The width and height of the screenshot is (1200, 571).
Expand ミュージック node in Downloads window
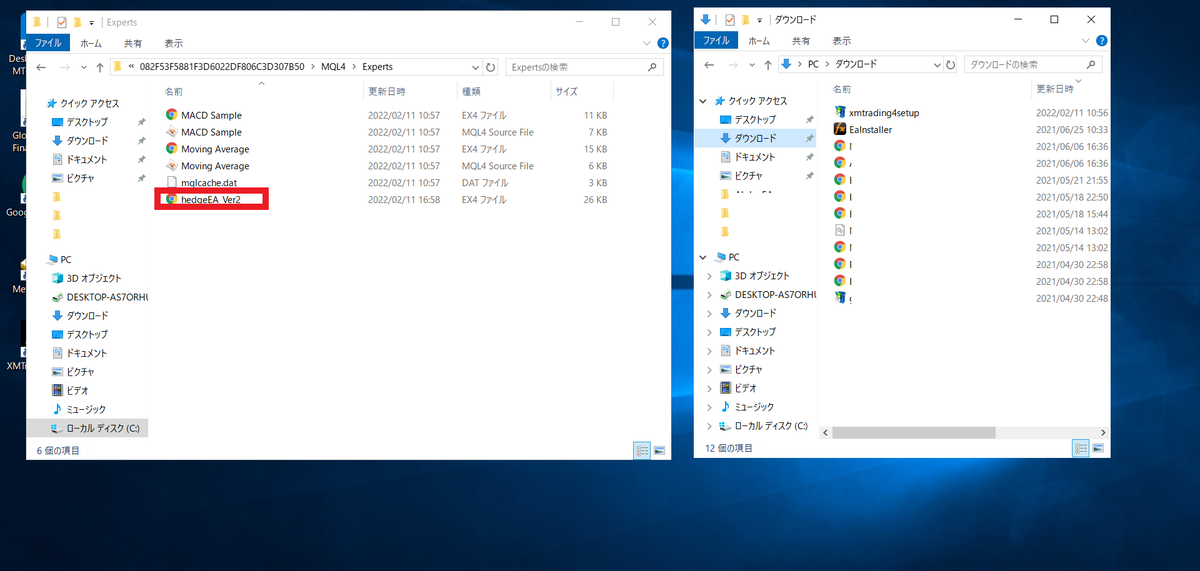pos(710,407)
